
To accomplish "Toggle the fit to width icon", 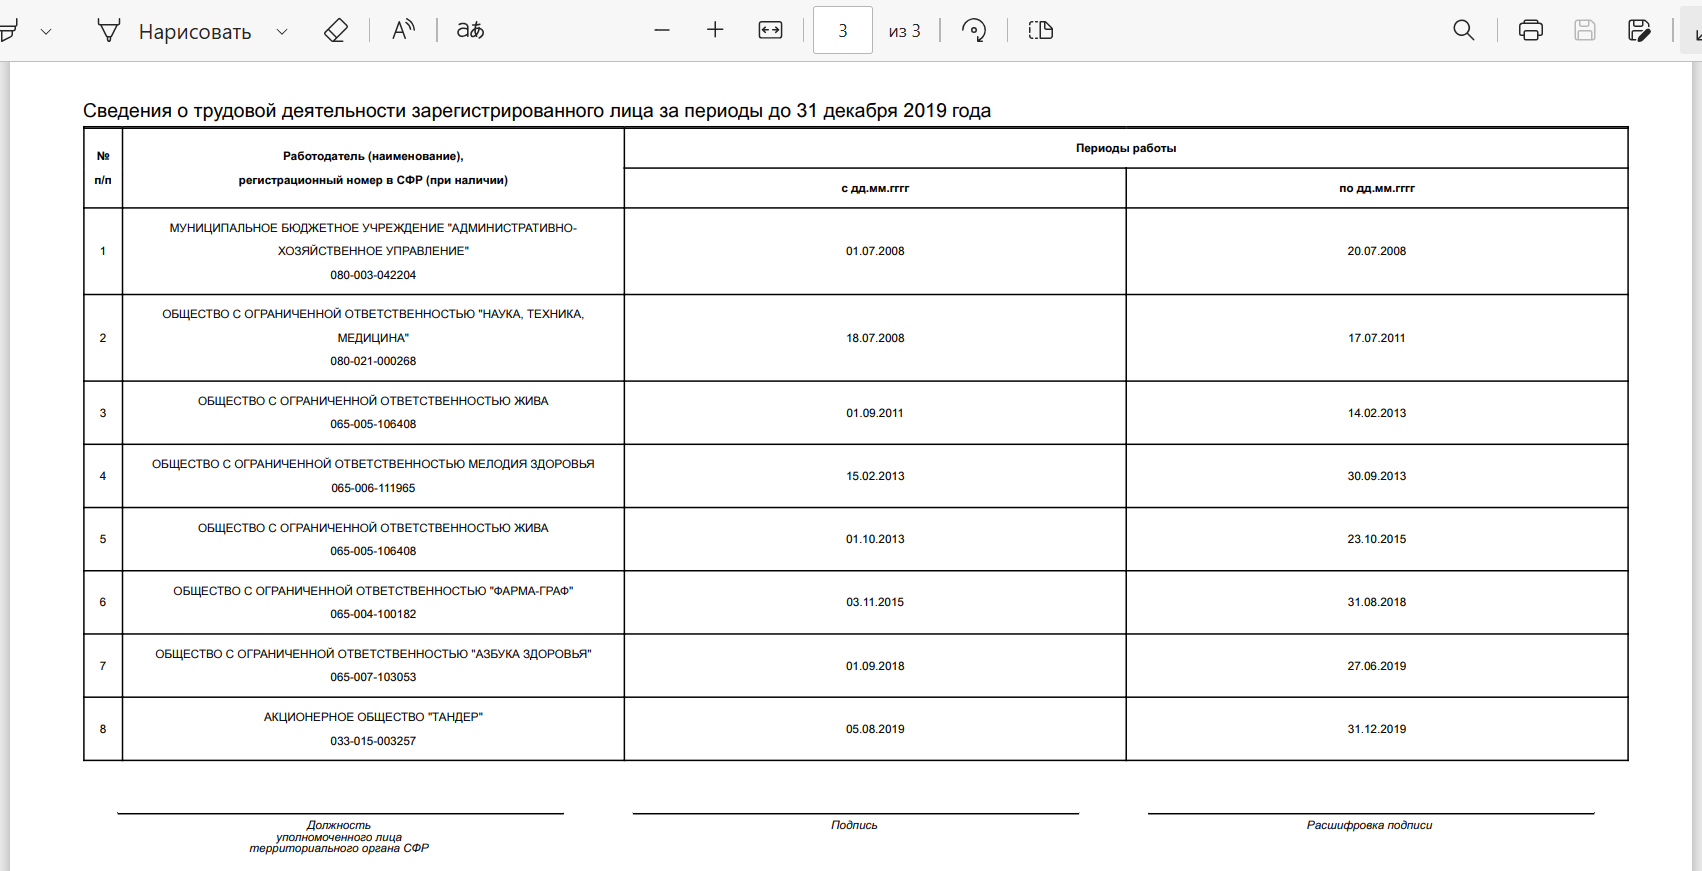I will pyautogui.click(x=770, y=31).
